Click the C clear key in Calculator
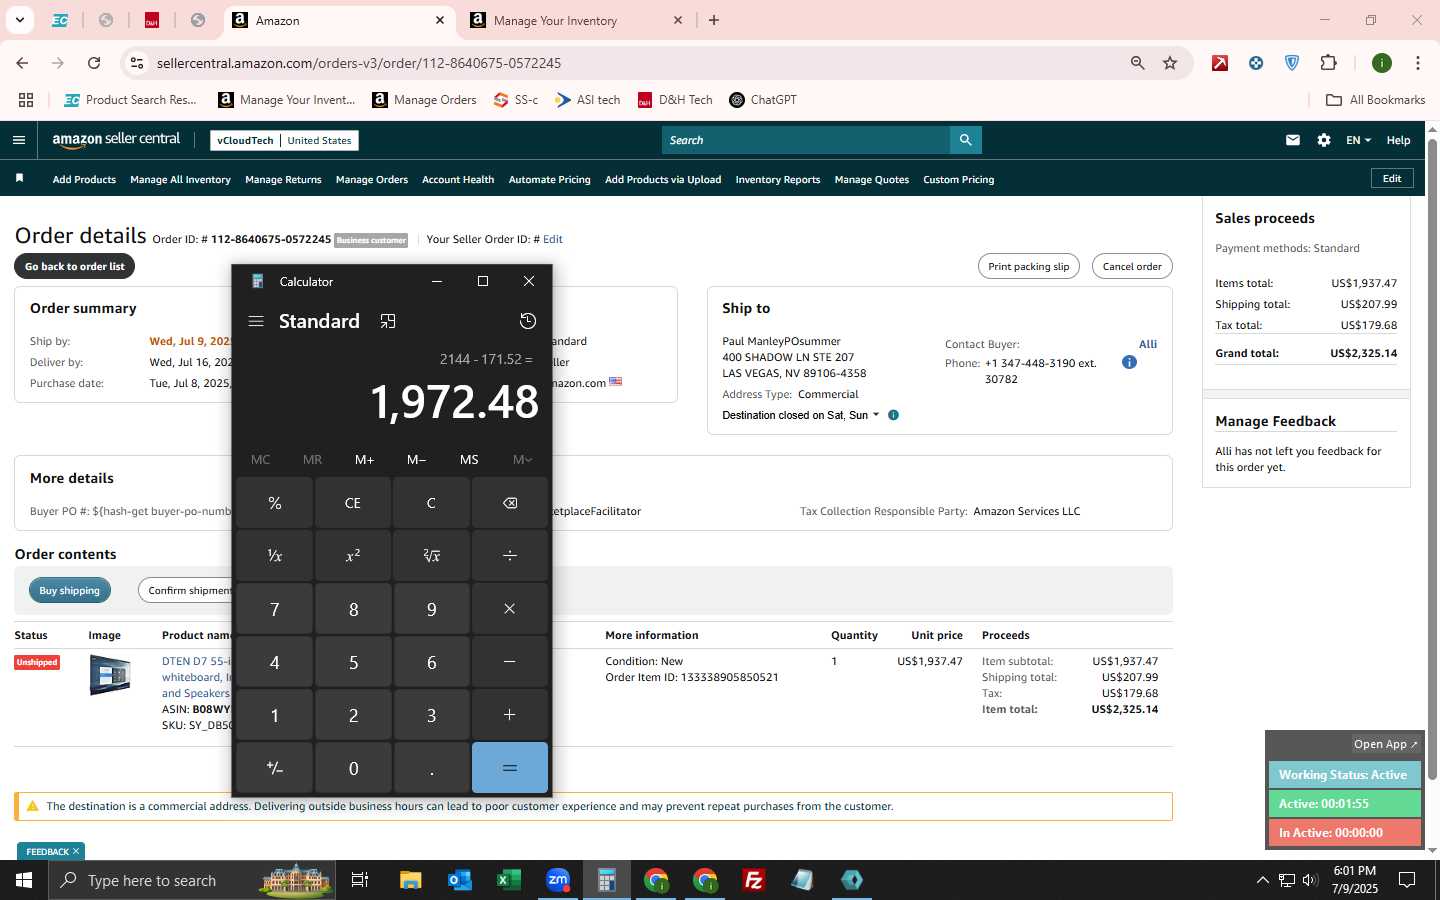Viewport: 1440px width, 900px height. (431, 503)
